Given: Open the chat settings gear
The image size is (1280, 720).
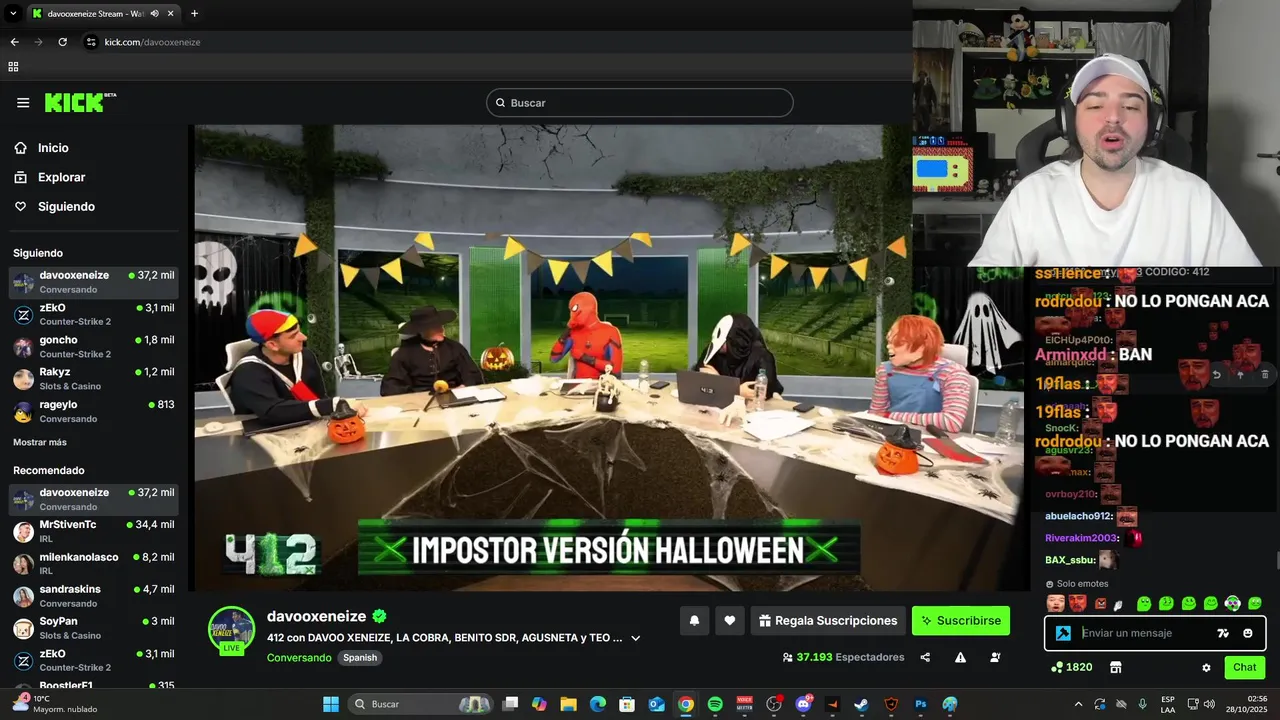Looking at the screenshot, I should click(1206, 667).
